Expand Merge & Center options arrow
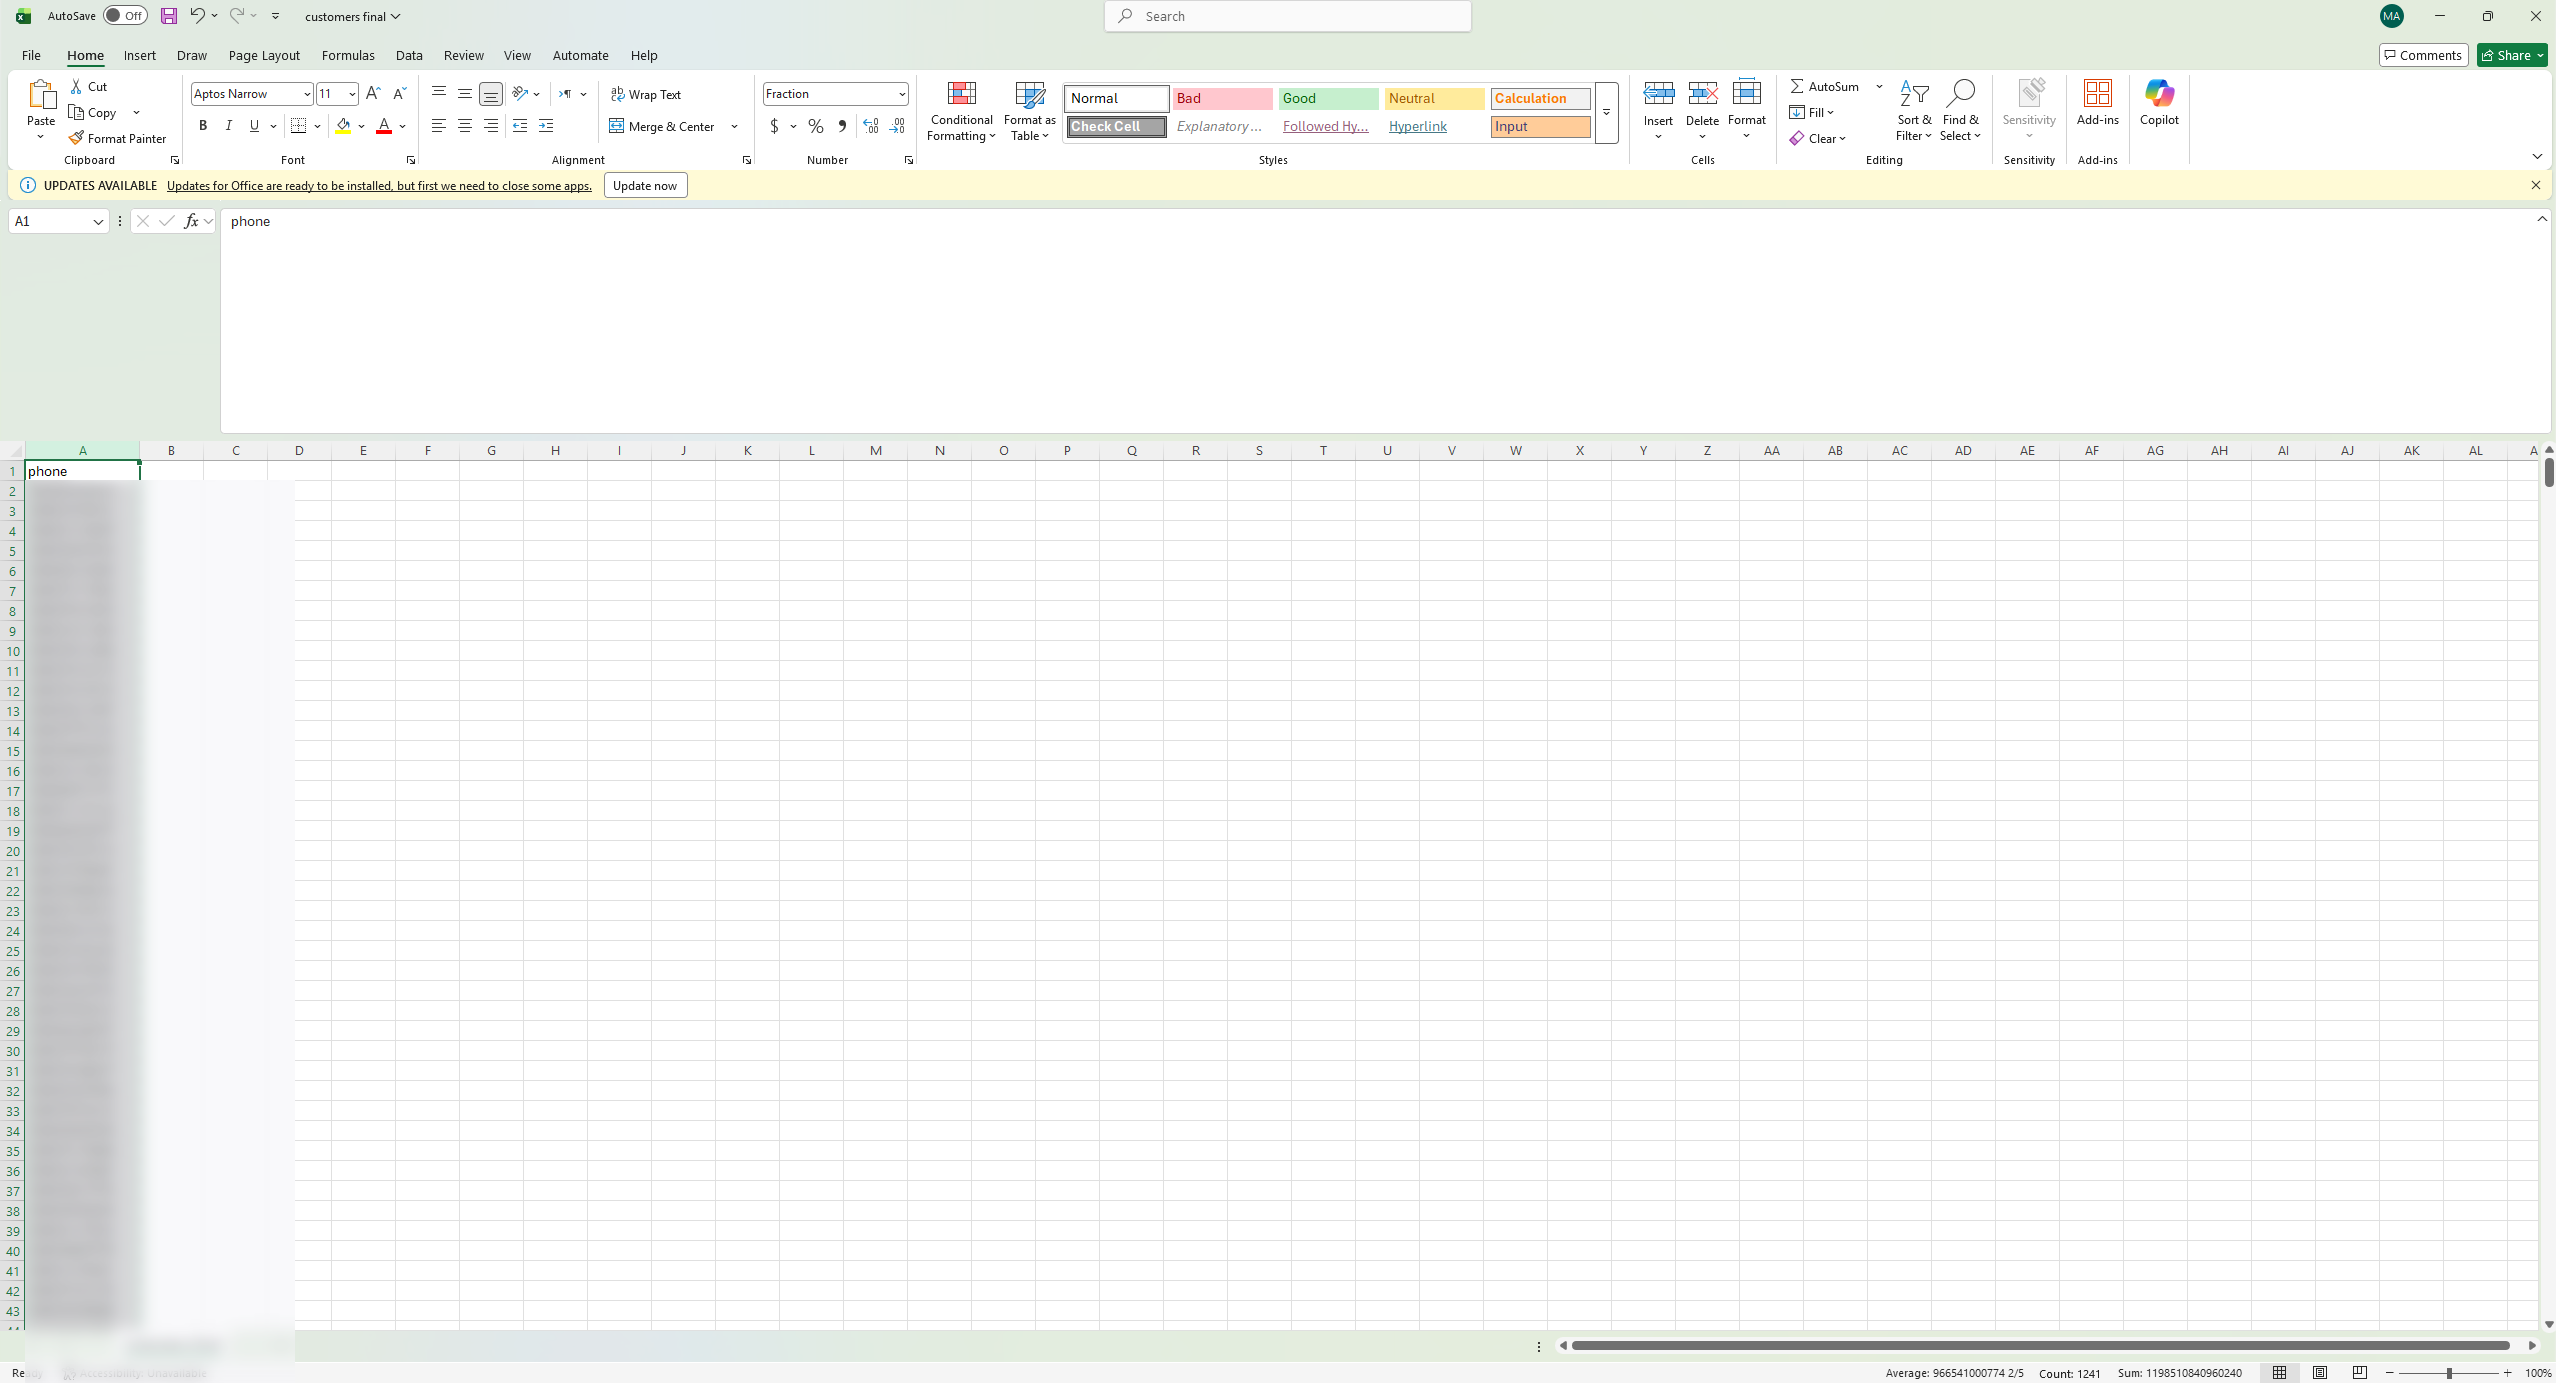The image size is (2556, 1383). pyautogui.click(x=734, y=126)
